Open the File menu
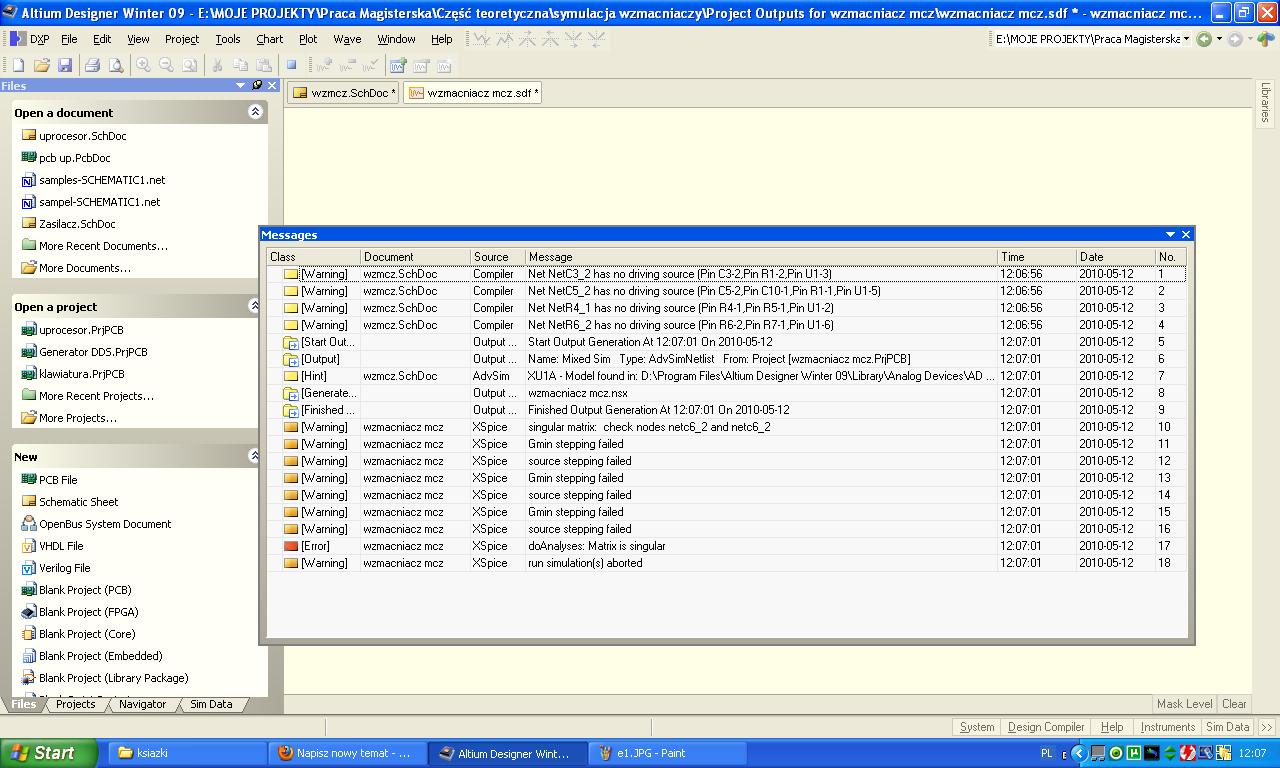 coord(69,39)
